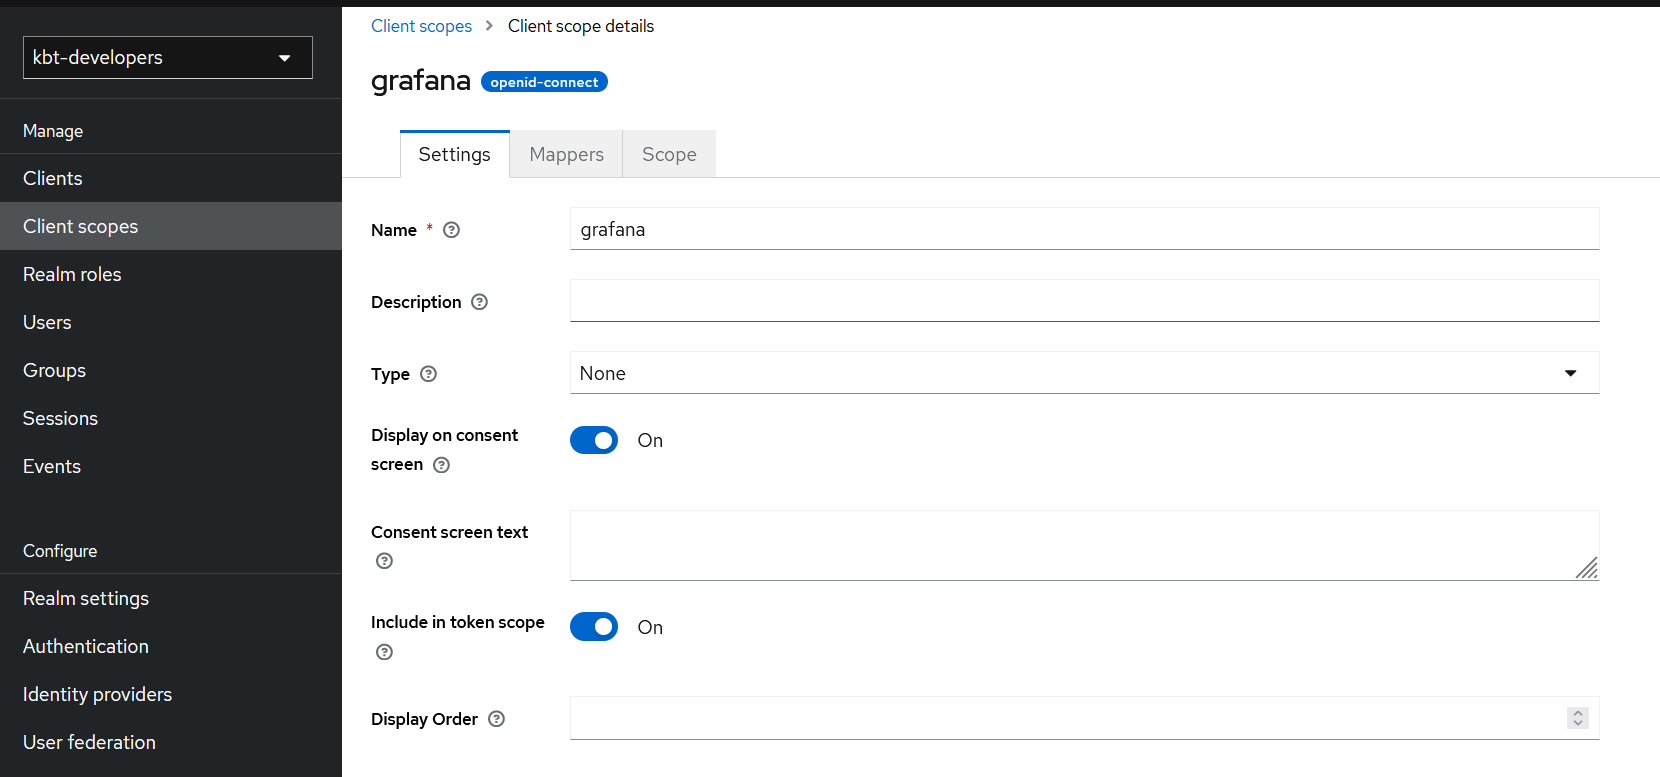Click the help icon next to Name
This screenshot has height=777, width=1660.
[x=451, y=230]
